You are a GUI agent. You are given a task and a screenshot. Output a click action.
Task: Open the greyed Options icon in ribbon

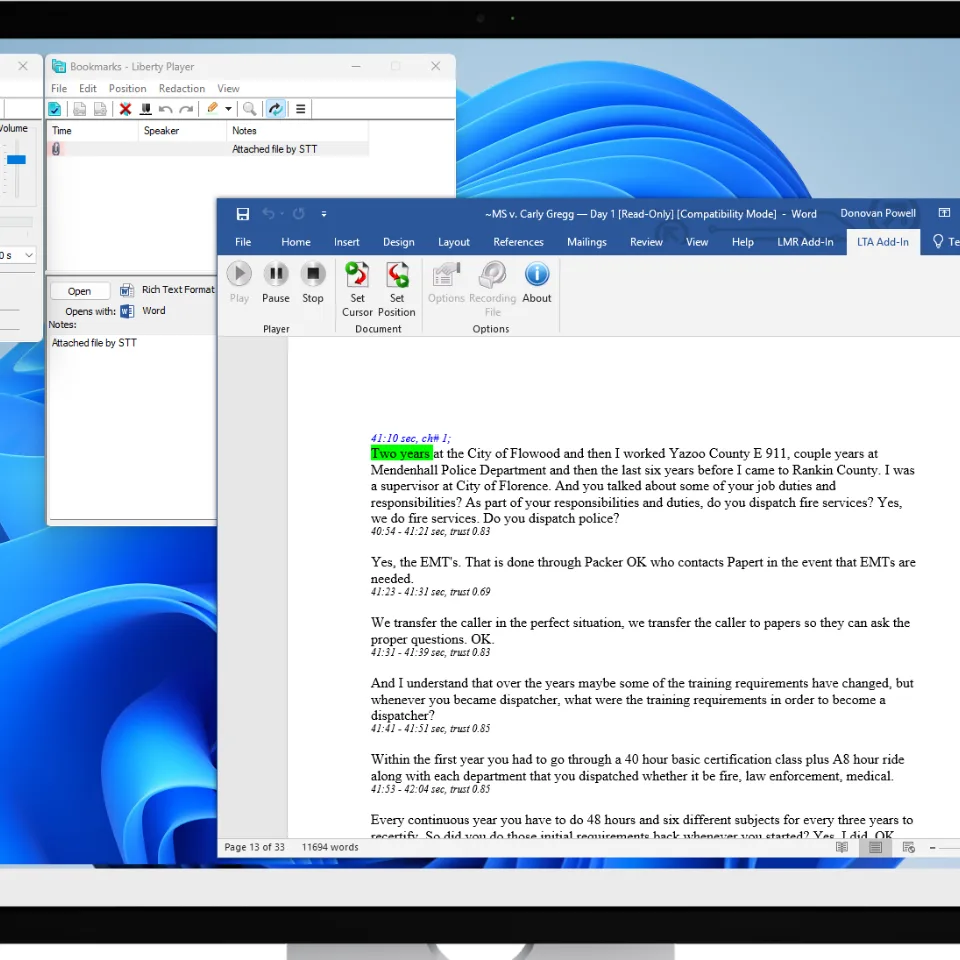446,274
